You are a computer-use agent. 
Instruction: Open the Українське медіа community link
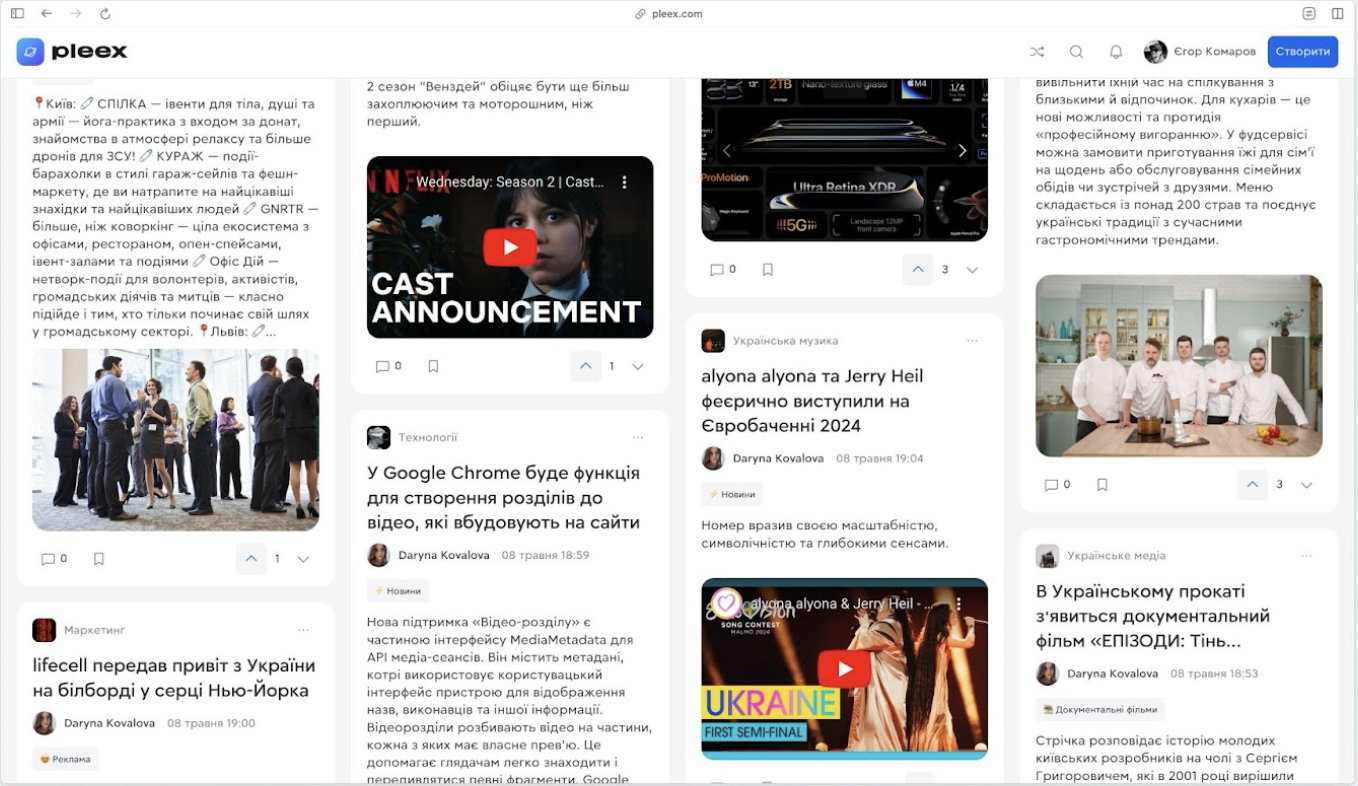pyautogui.click(x=1116, y=556)
